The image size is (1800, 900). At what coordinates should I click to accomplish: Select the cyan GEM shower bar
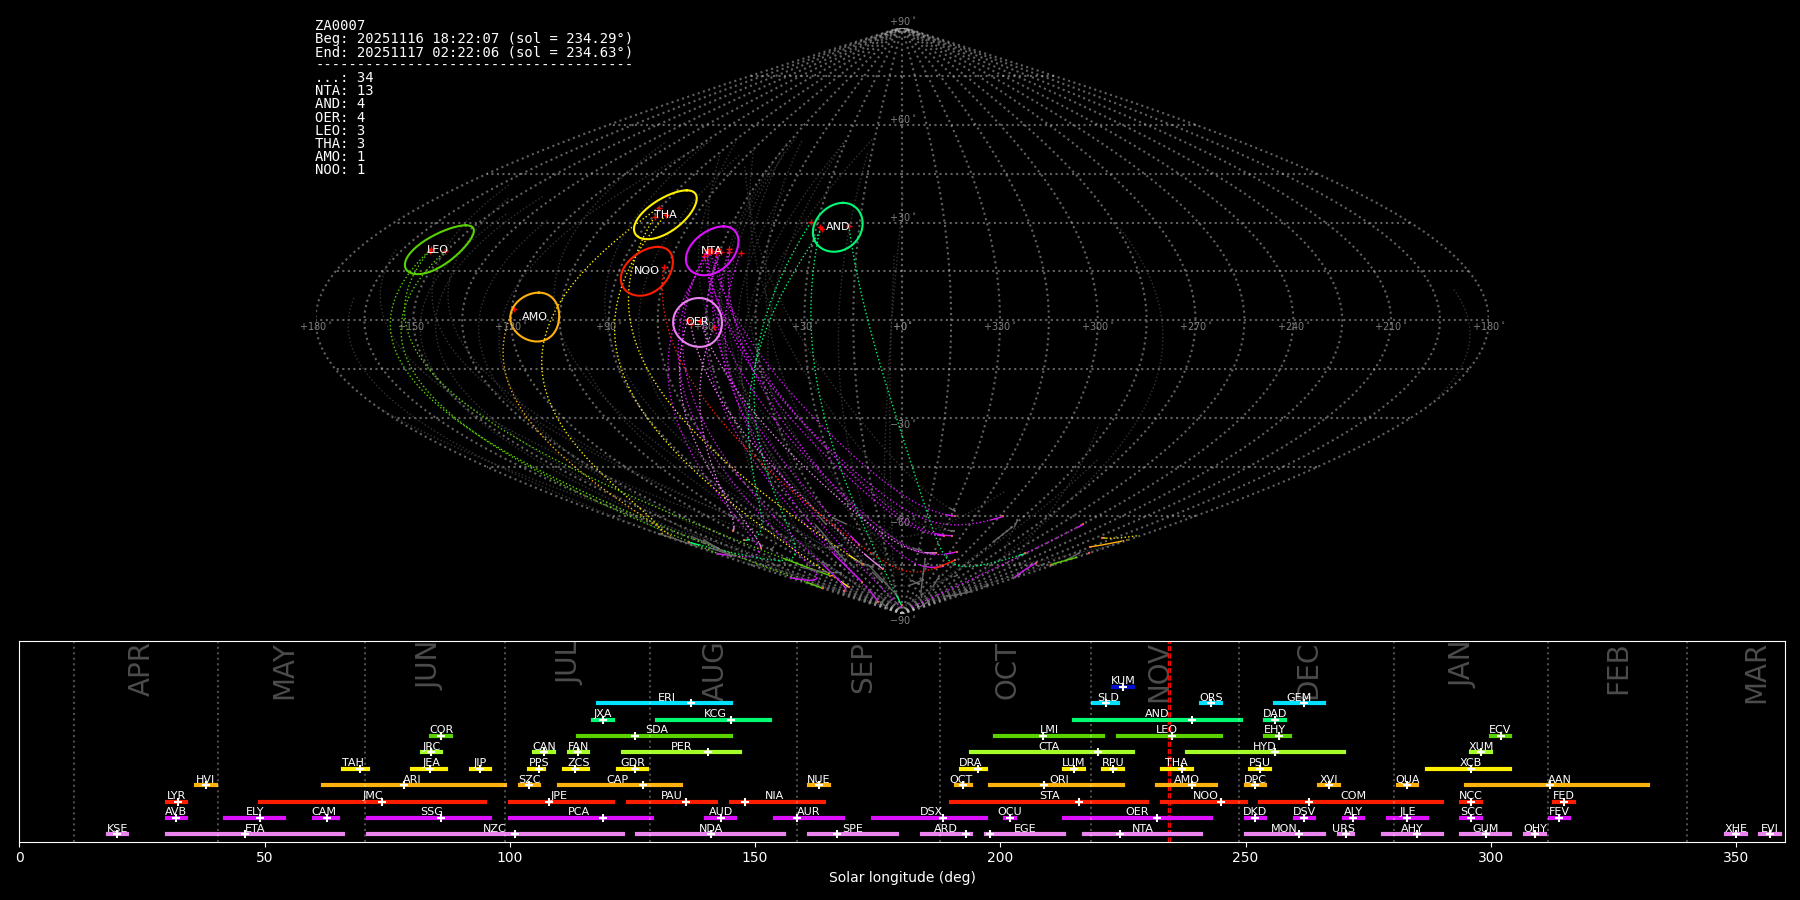pyautogui.click(x=1299, y=703)
